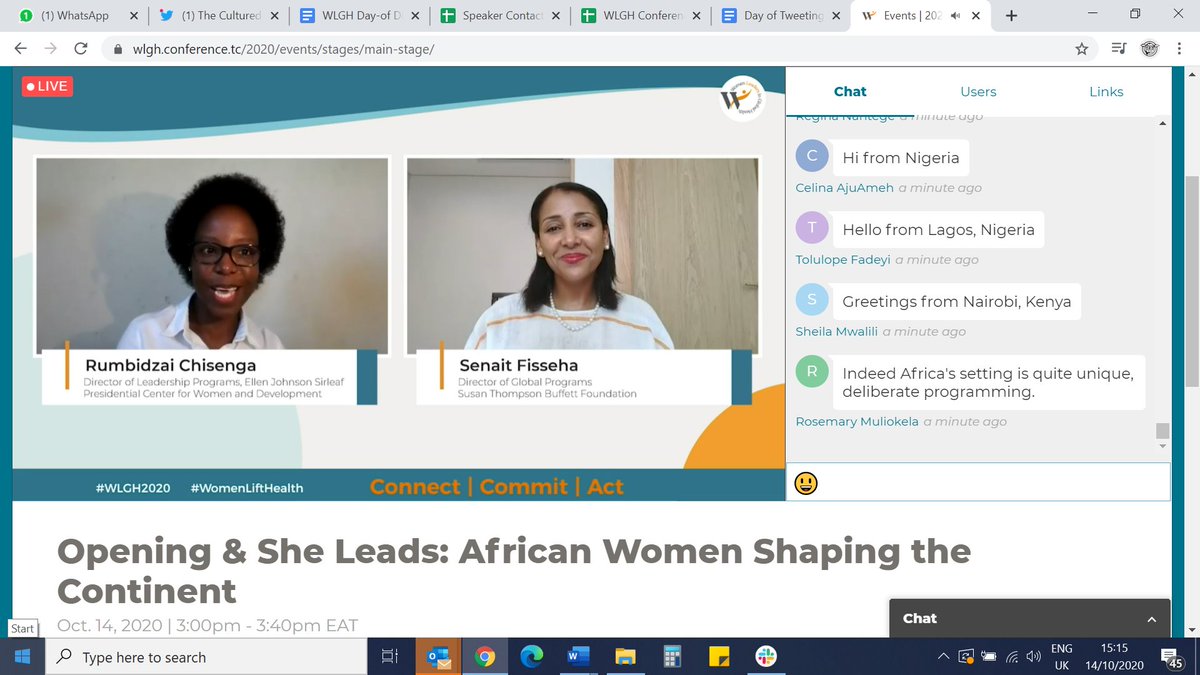Click the #WomenLiftHealth hashtag

[x=246, y=488]
